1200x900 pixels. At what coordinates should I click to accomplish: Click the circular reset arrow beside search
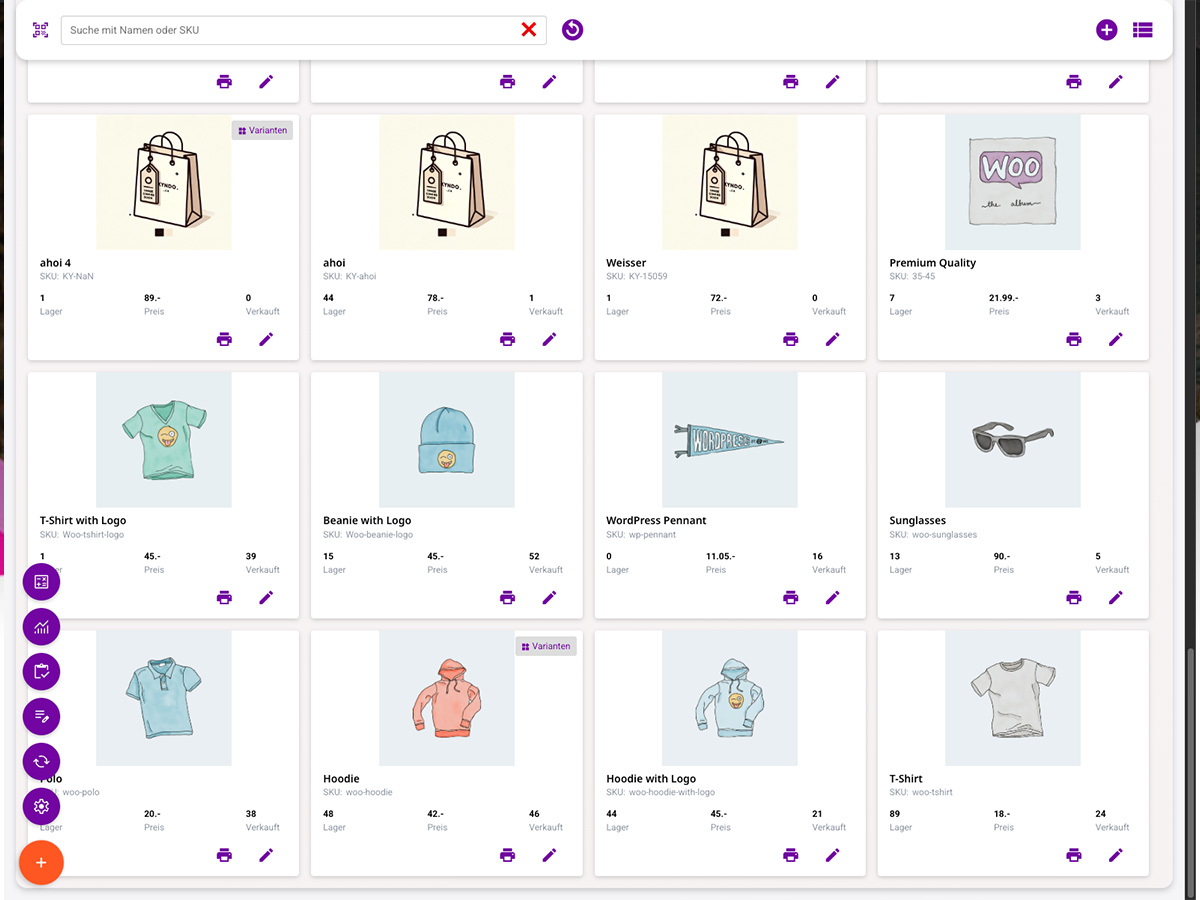click(572, 30)
